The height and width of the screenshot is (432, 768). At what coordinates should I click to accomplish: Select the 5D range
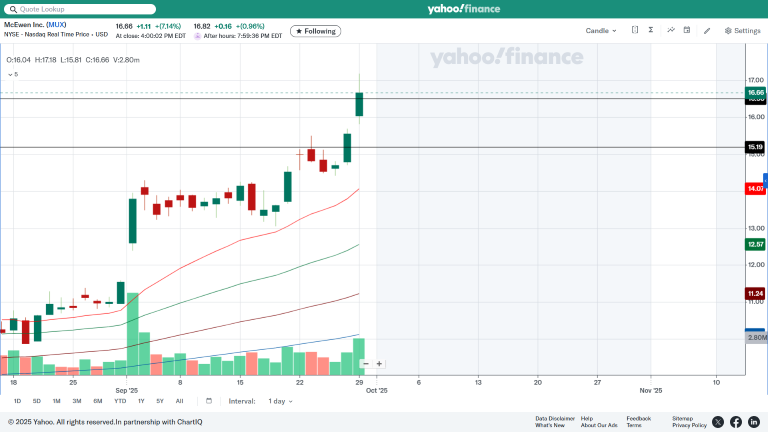(x=37, y=401)
